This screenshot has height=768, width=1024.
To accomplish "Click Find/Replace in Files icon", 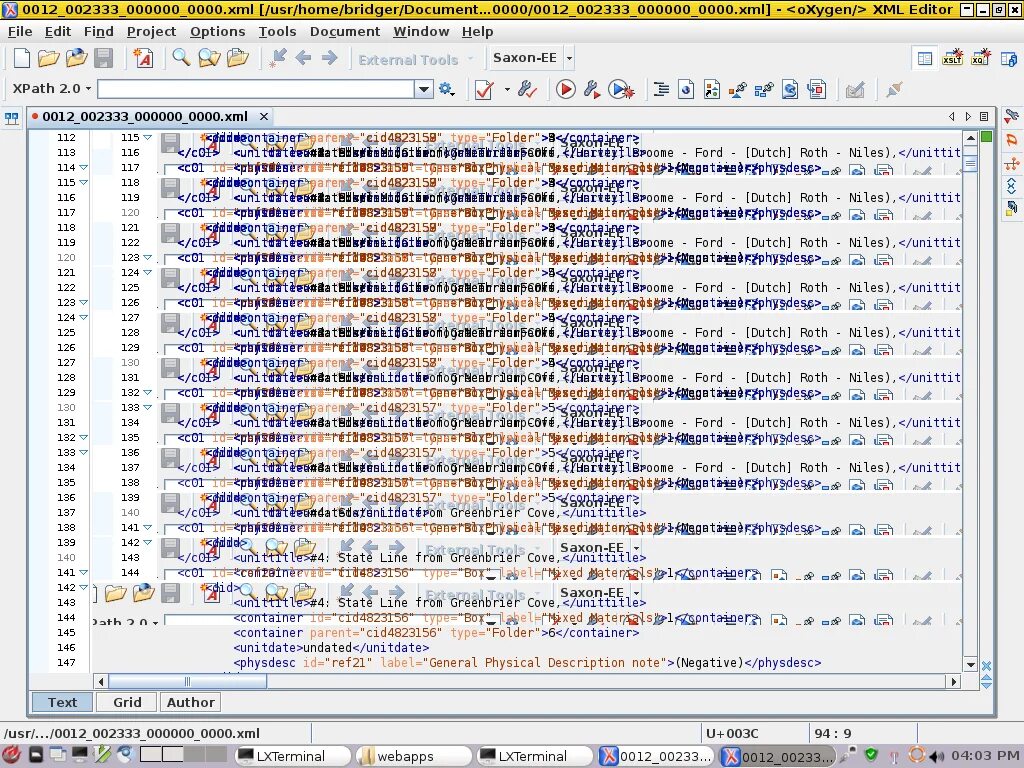I will point(209,58).
